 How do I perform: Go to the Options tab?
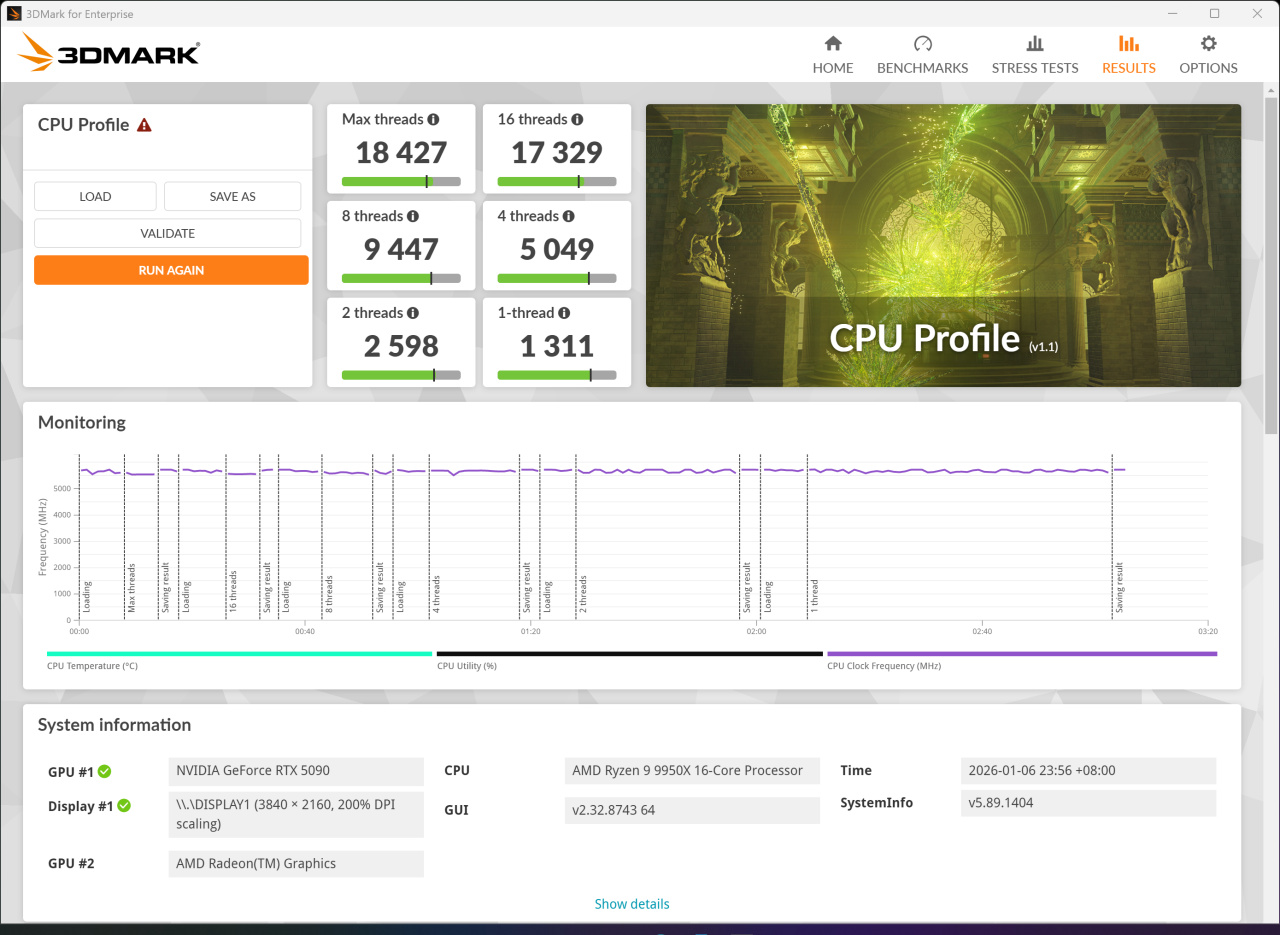[x=1208, y=55]
